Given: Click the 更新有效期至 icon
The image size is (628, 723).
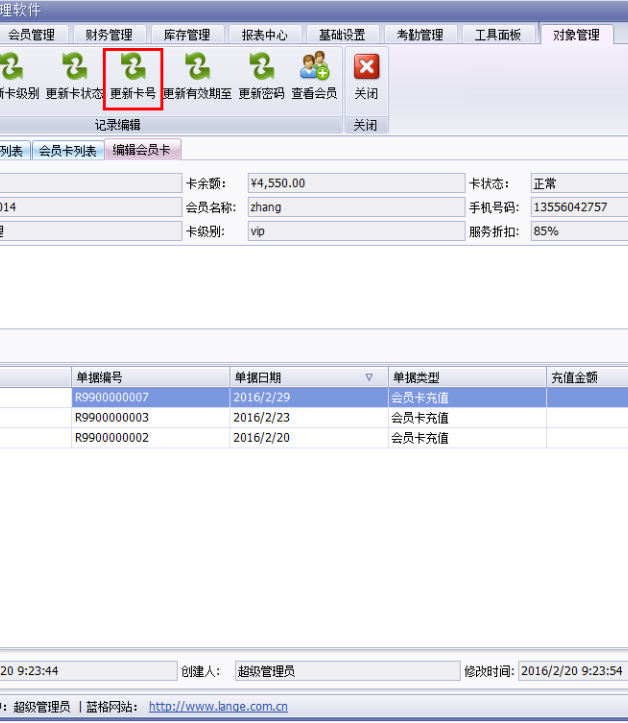Looking at the screenshot, I should point(197,67).
